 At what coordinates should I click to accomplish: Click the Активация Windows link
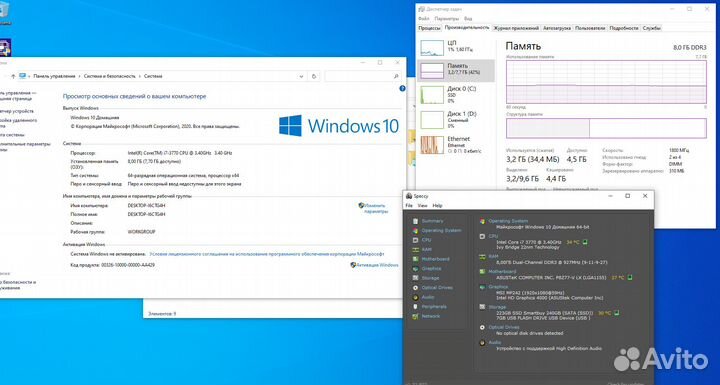pos(377,265)
